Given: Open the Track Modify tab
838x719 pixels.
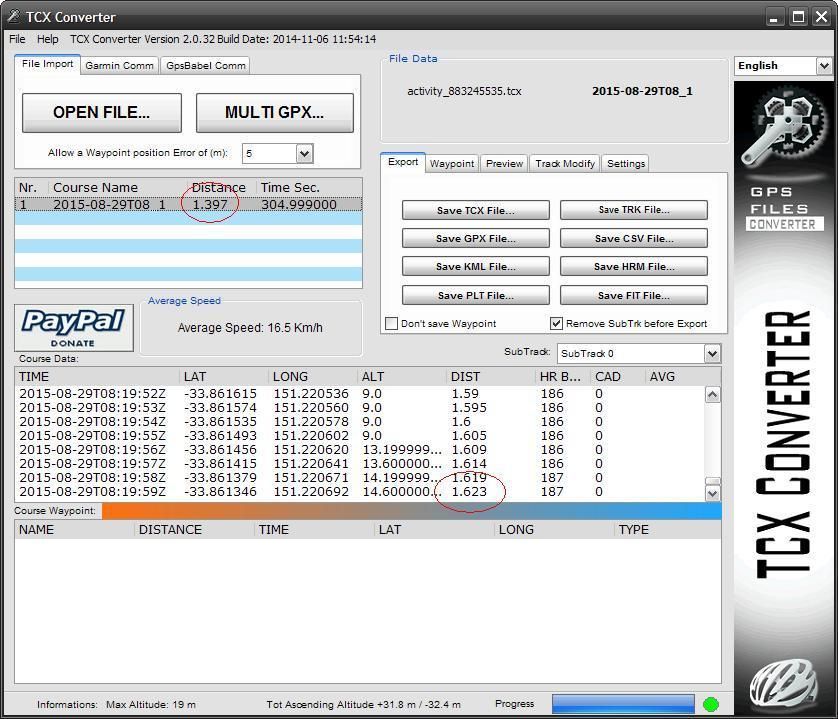Looking at the screenshot, I should pos(565,164).
